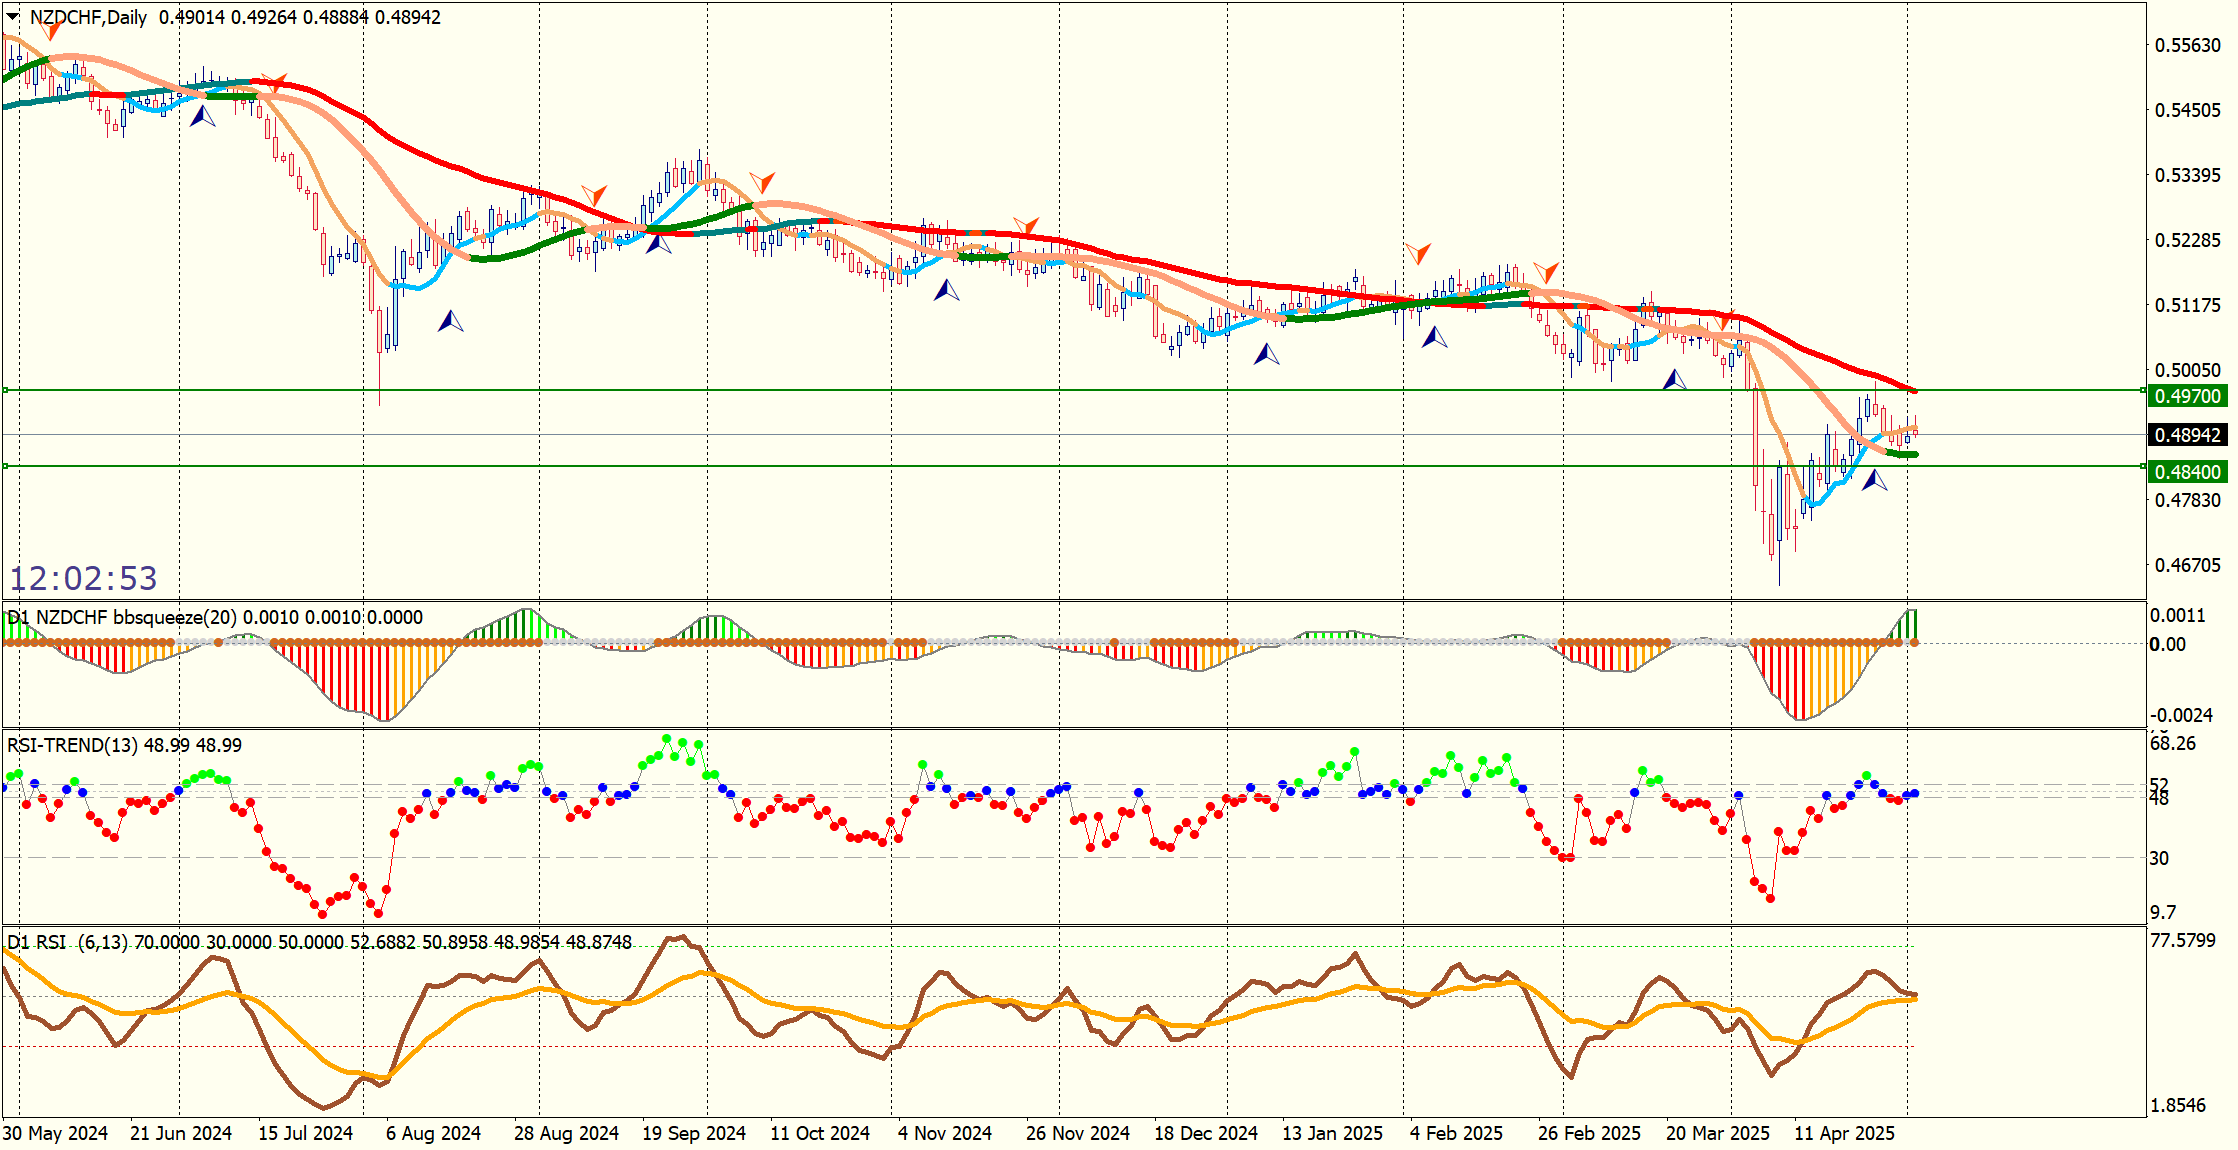
Task: Click the blue buy arrow under the early November 2024 candles
Action: [946, 290]
